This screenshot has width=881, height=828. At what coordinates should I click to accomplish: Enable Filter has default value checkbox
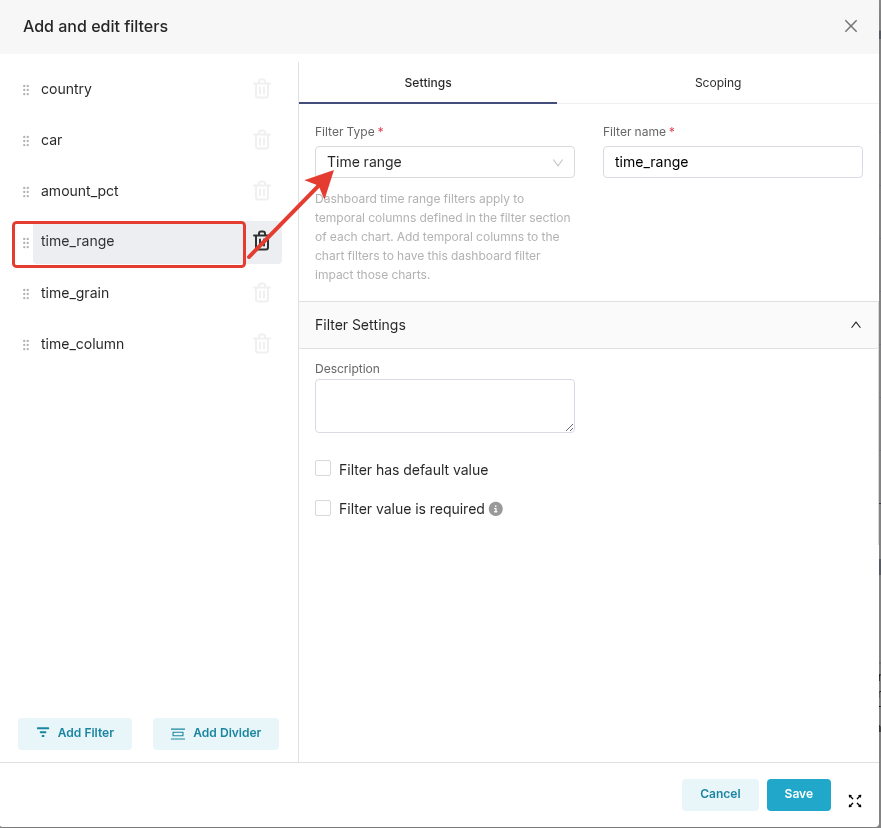click(323, 469)
